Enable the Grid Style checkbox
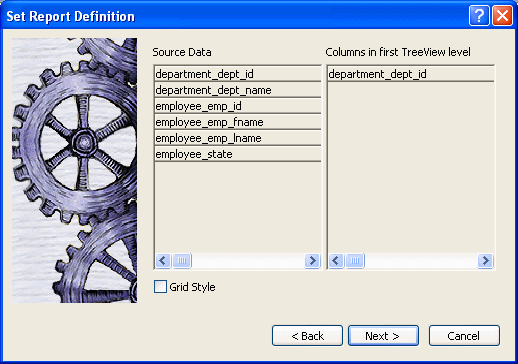 pyautogui.click(x=160, y=286)
